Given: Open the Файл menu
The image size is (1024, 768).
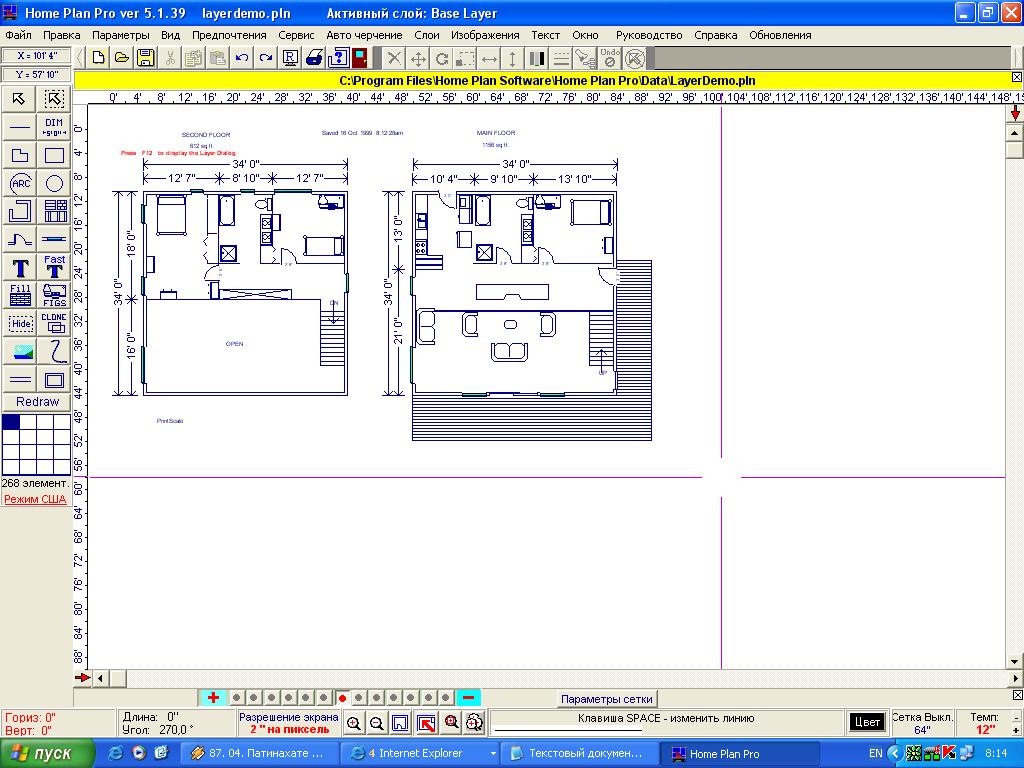Looking at the screenshot, I should tap(18, 35).
